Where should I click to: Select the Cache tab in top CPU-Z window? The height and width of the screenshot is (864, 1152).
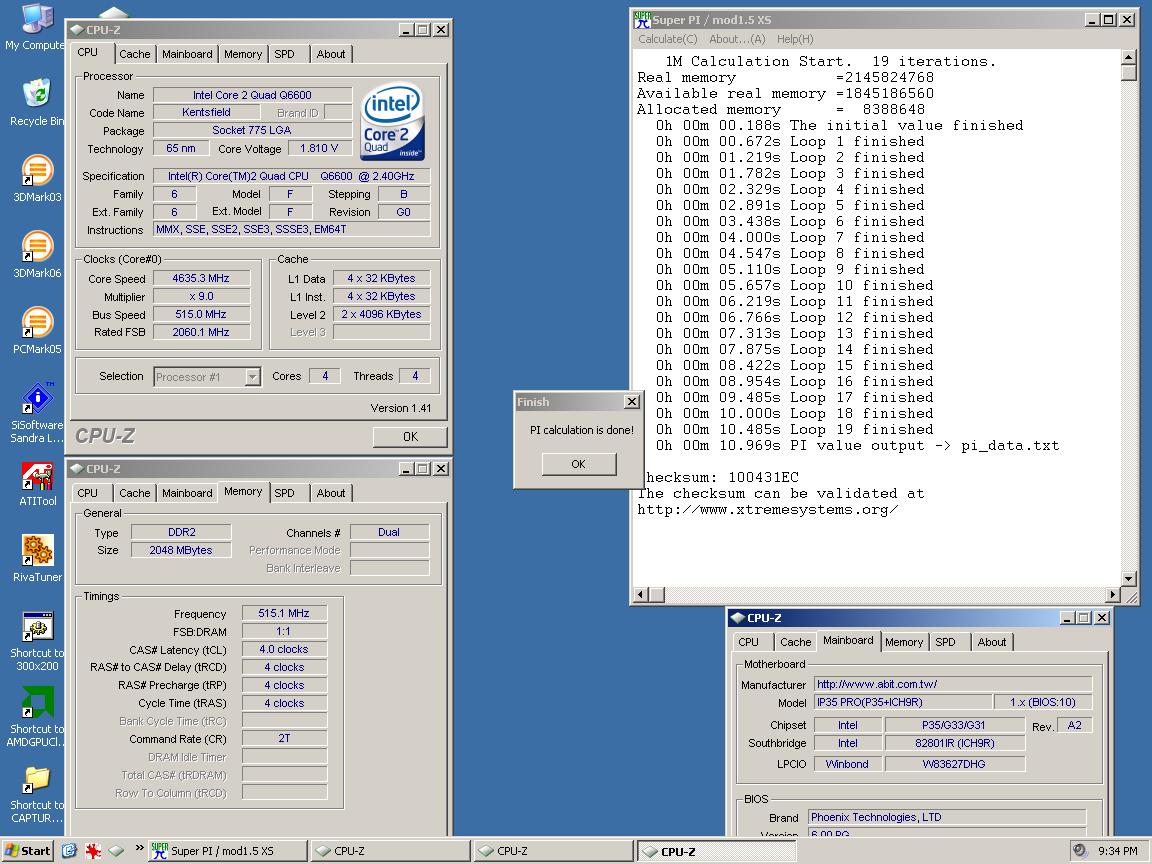click(134, 54)
